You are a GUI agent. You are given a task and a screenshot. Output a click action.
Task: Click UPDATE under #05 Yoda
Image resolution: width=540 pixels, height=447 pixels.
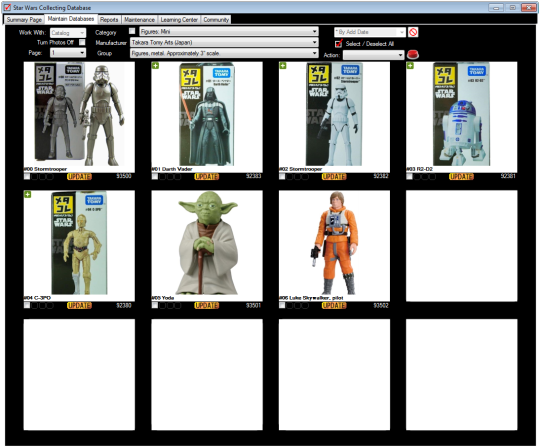pos(207,305)
